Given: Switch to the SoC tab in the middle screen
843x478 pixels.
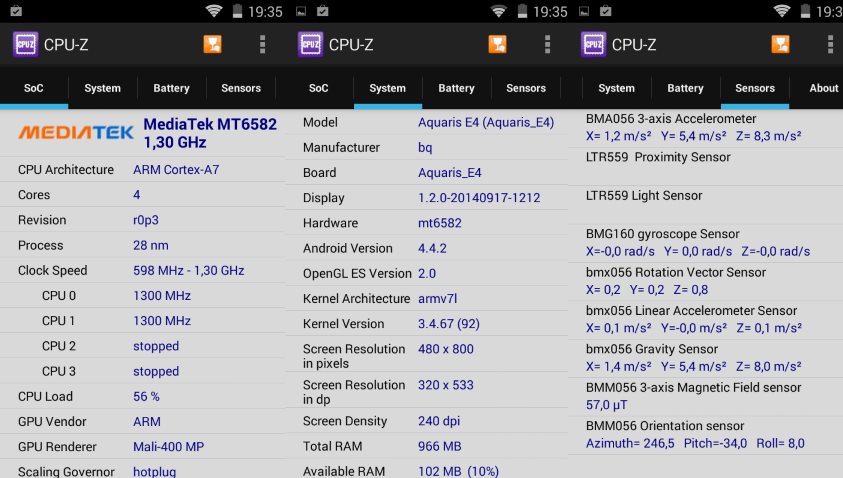Looking at the screenshot, I should pyautogui.click(x=318, y=88).
